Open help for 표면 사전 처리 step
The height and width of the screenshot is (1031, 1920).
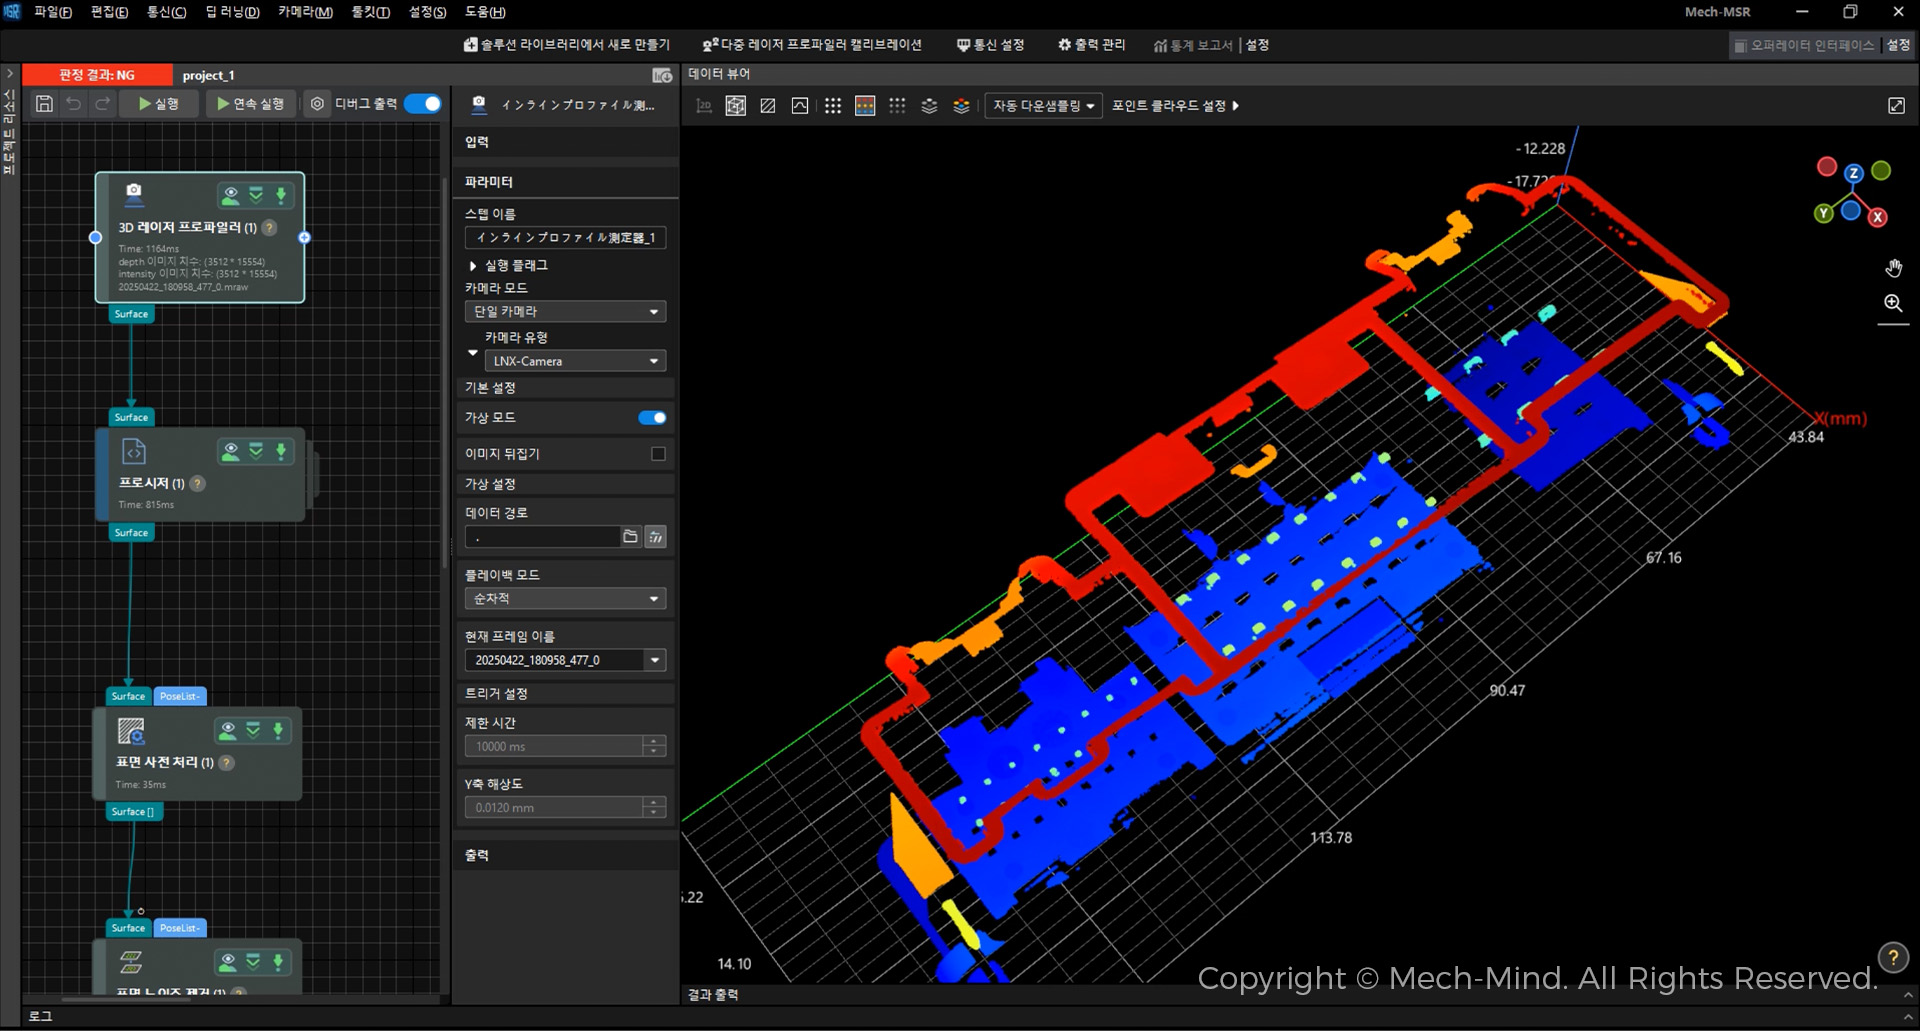click(227, 763)
